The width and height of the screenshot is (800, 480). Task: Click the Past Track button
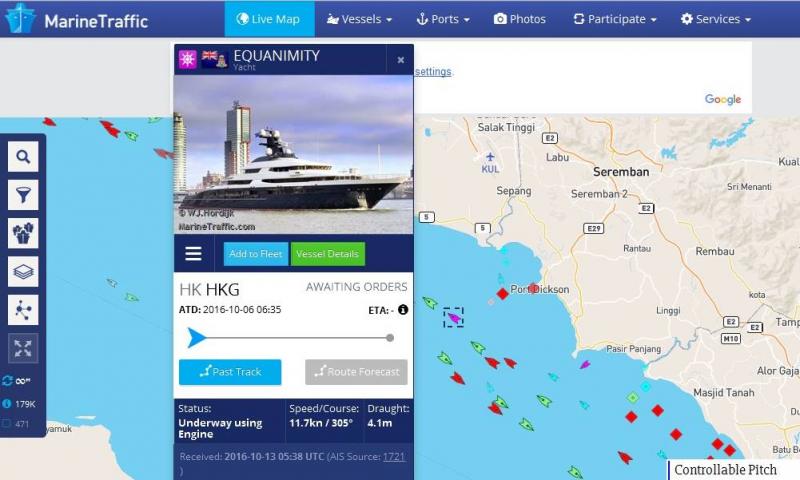click(230, 372)
